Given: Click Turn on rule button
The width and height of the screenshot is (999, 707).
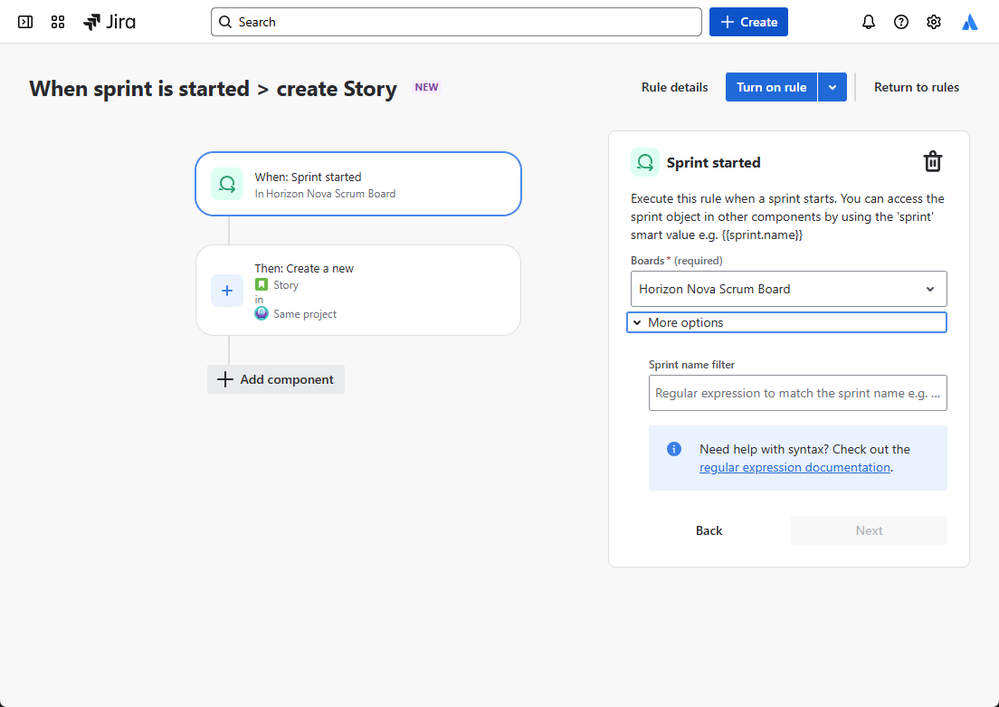Looking at the screenshot, I should point(771,87).
